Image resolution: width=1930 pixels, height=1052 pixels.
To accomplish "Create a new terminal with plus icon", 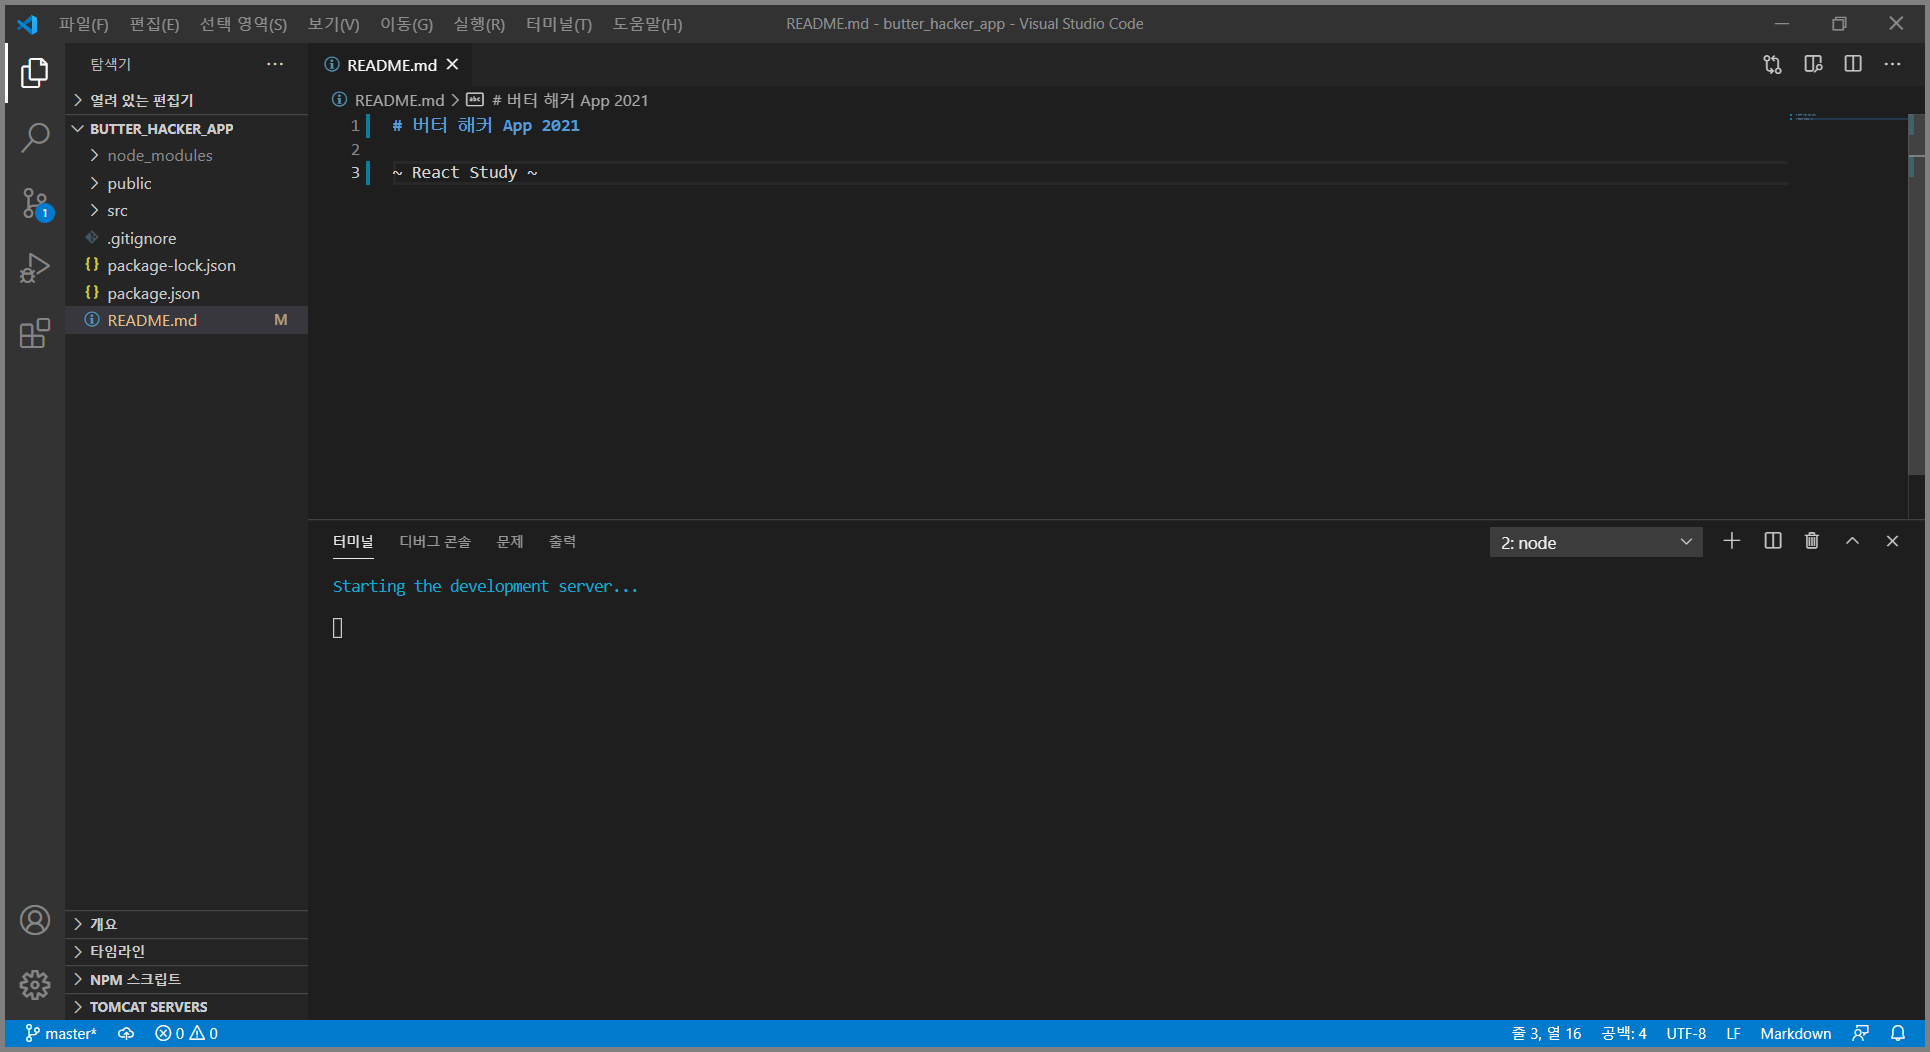I will point(1732,541).
